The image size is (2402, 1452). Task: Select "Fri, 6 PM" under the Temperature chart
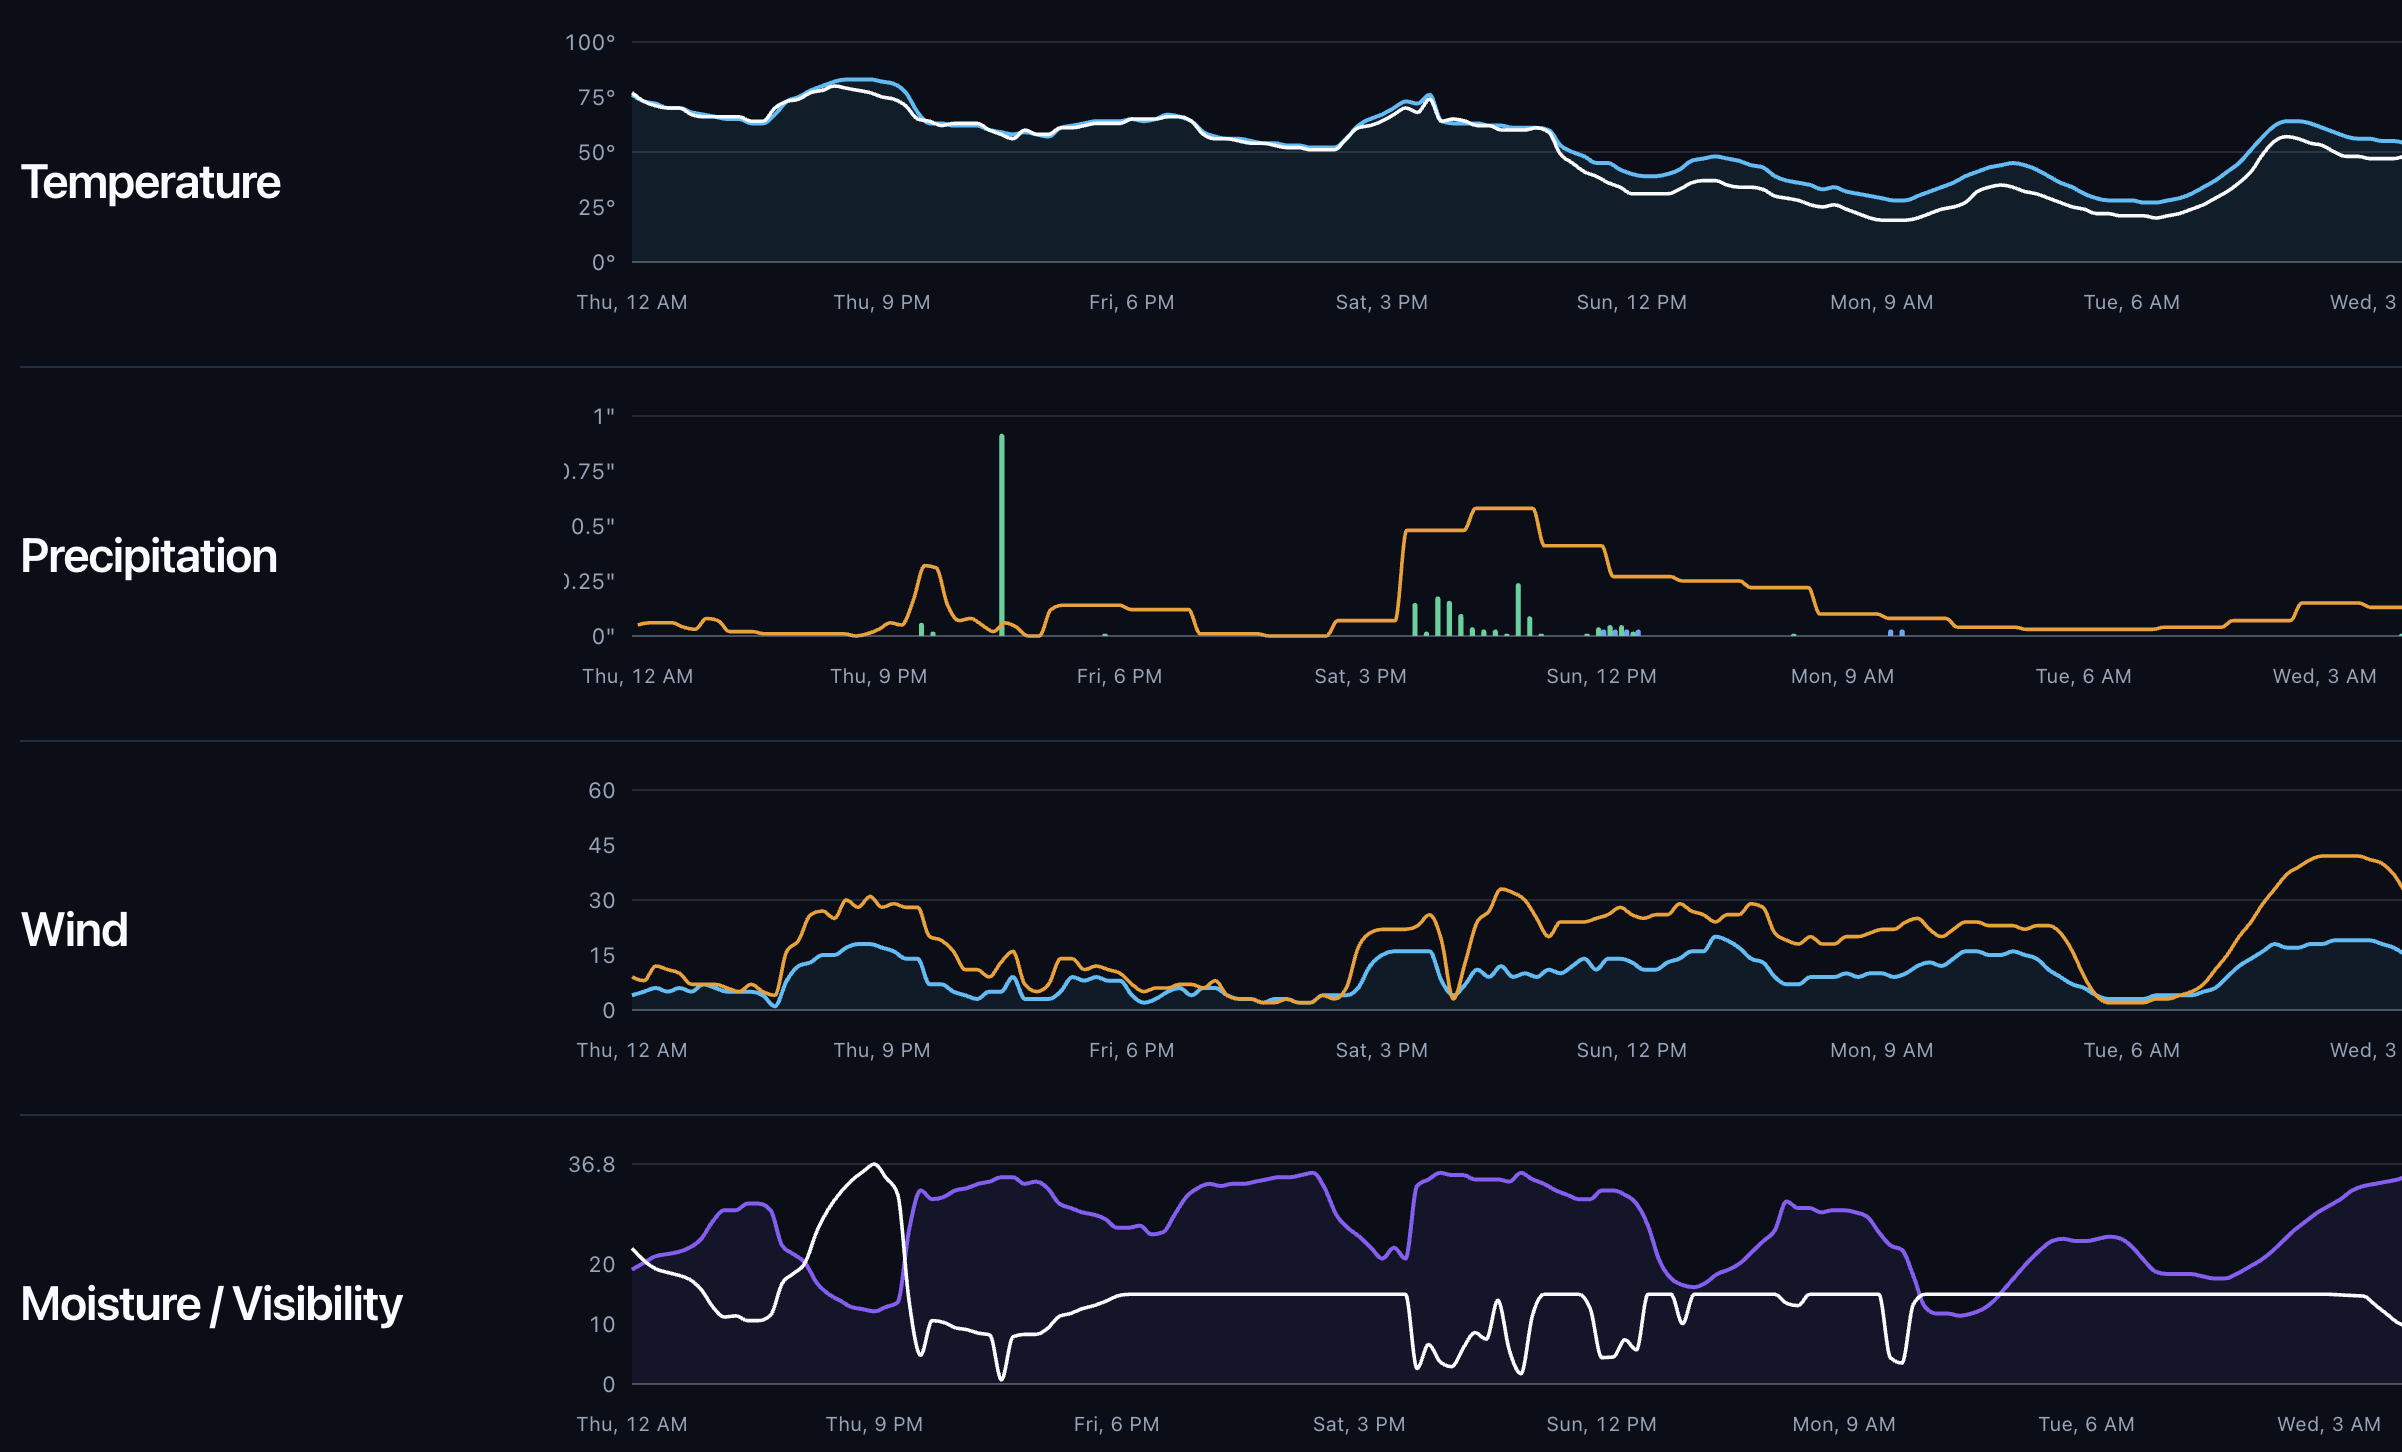pos(1132,302)
